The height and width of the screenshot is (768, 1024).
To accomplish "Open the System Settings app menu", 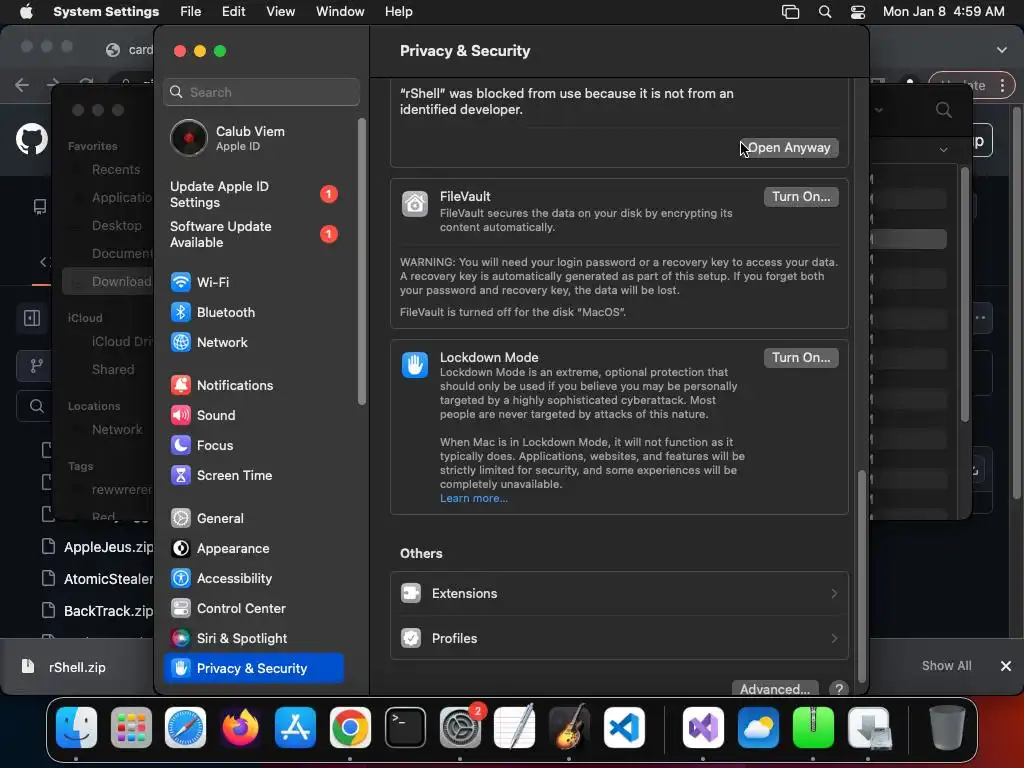I will click(106, 12).
